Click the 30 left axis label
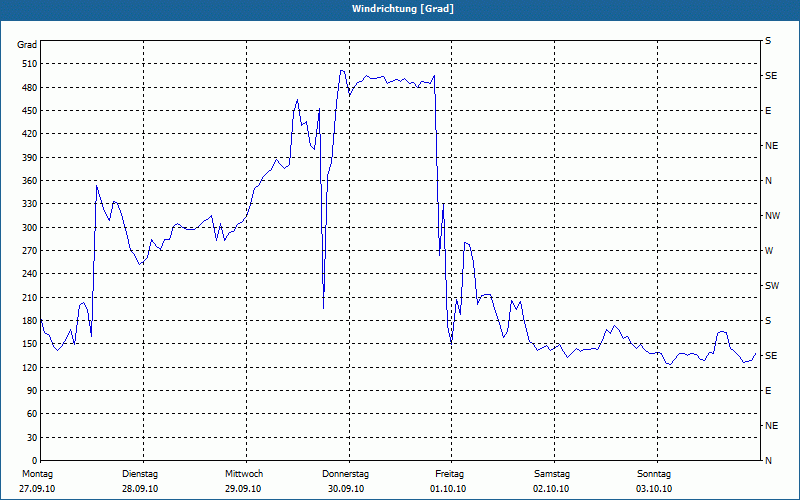This screenshot has height=500, width=800. [x=32, y=438]
